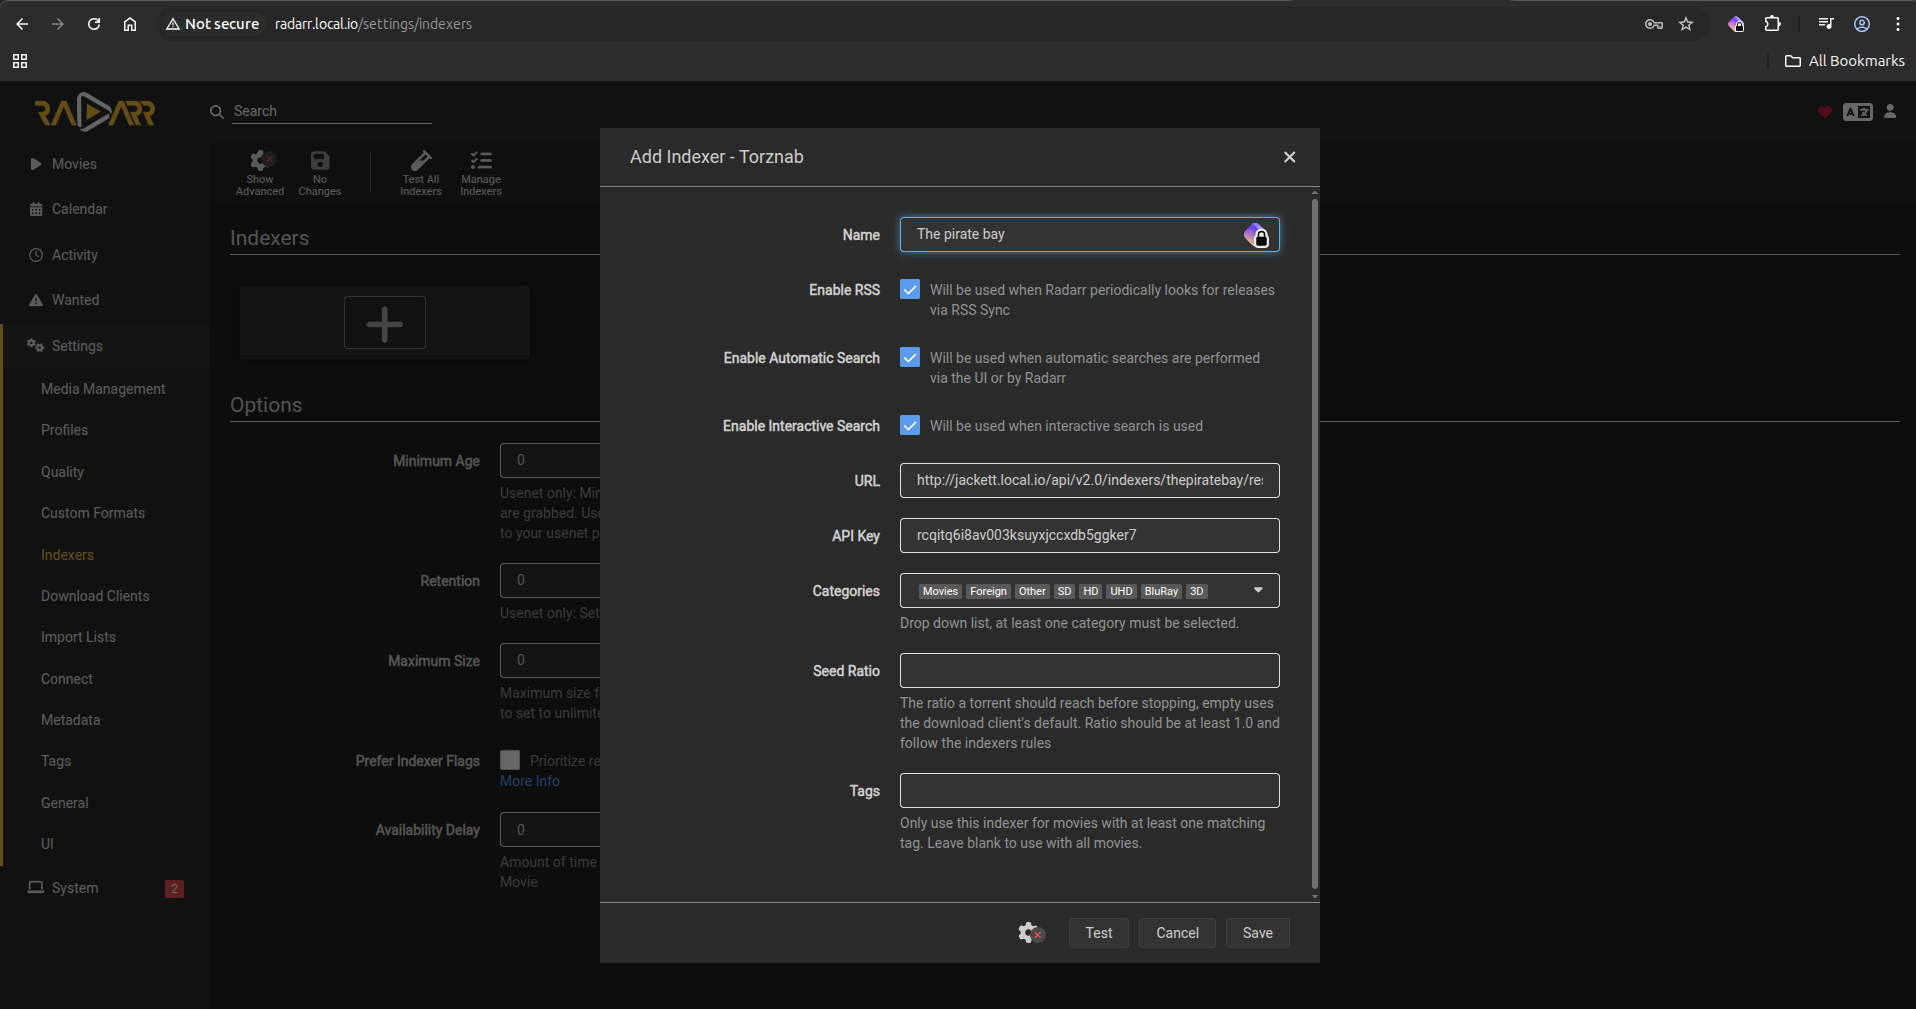Go to Quality settings
This screenshot has width=1916, height=1009.
click(62, 472)
